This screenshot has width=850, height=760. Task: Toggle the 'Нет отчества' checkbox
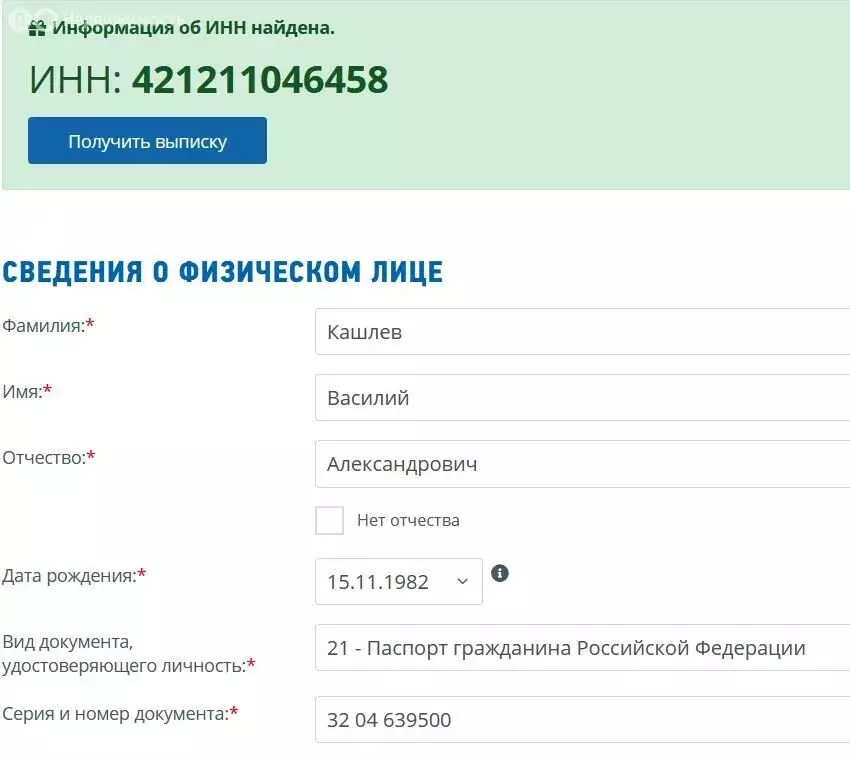click(329, 520)
